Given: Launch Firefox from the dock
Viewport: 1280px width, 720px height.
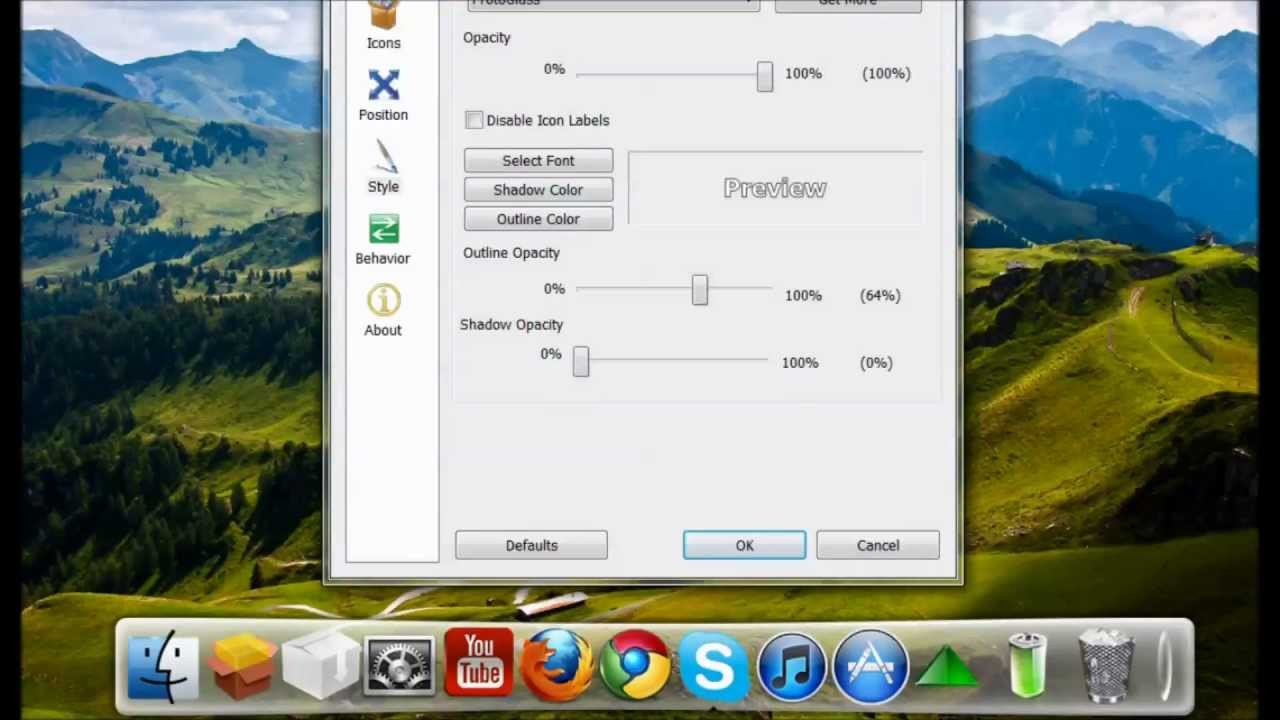Looking at the screenshot, I should [557, 665].
